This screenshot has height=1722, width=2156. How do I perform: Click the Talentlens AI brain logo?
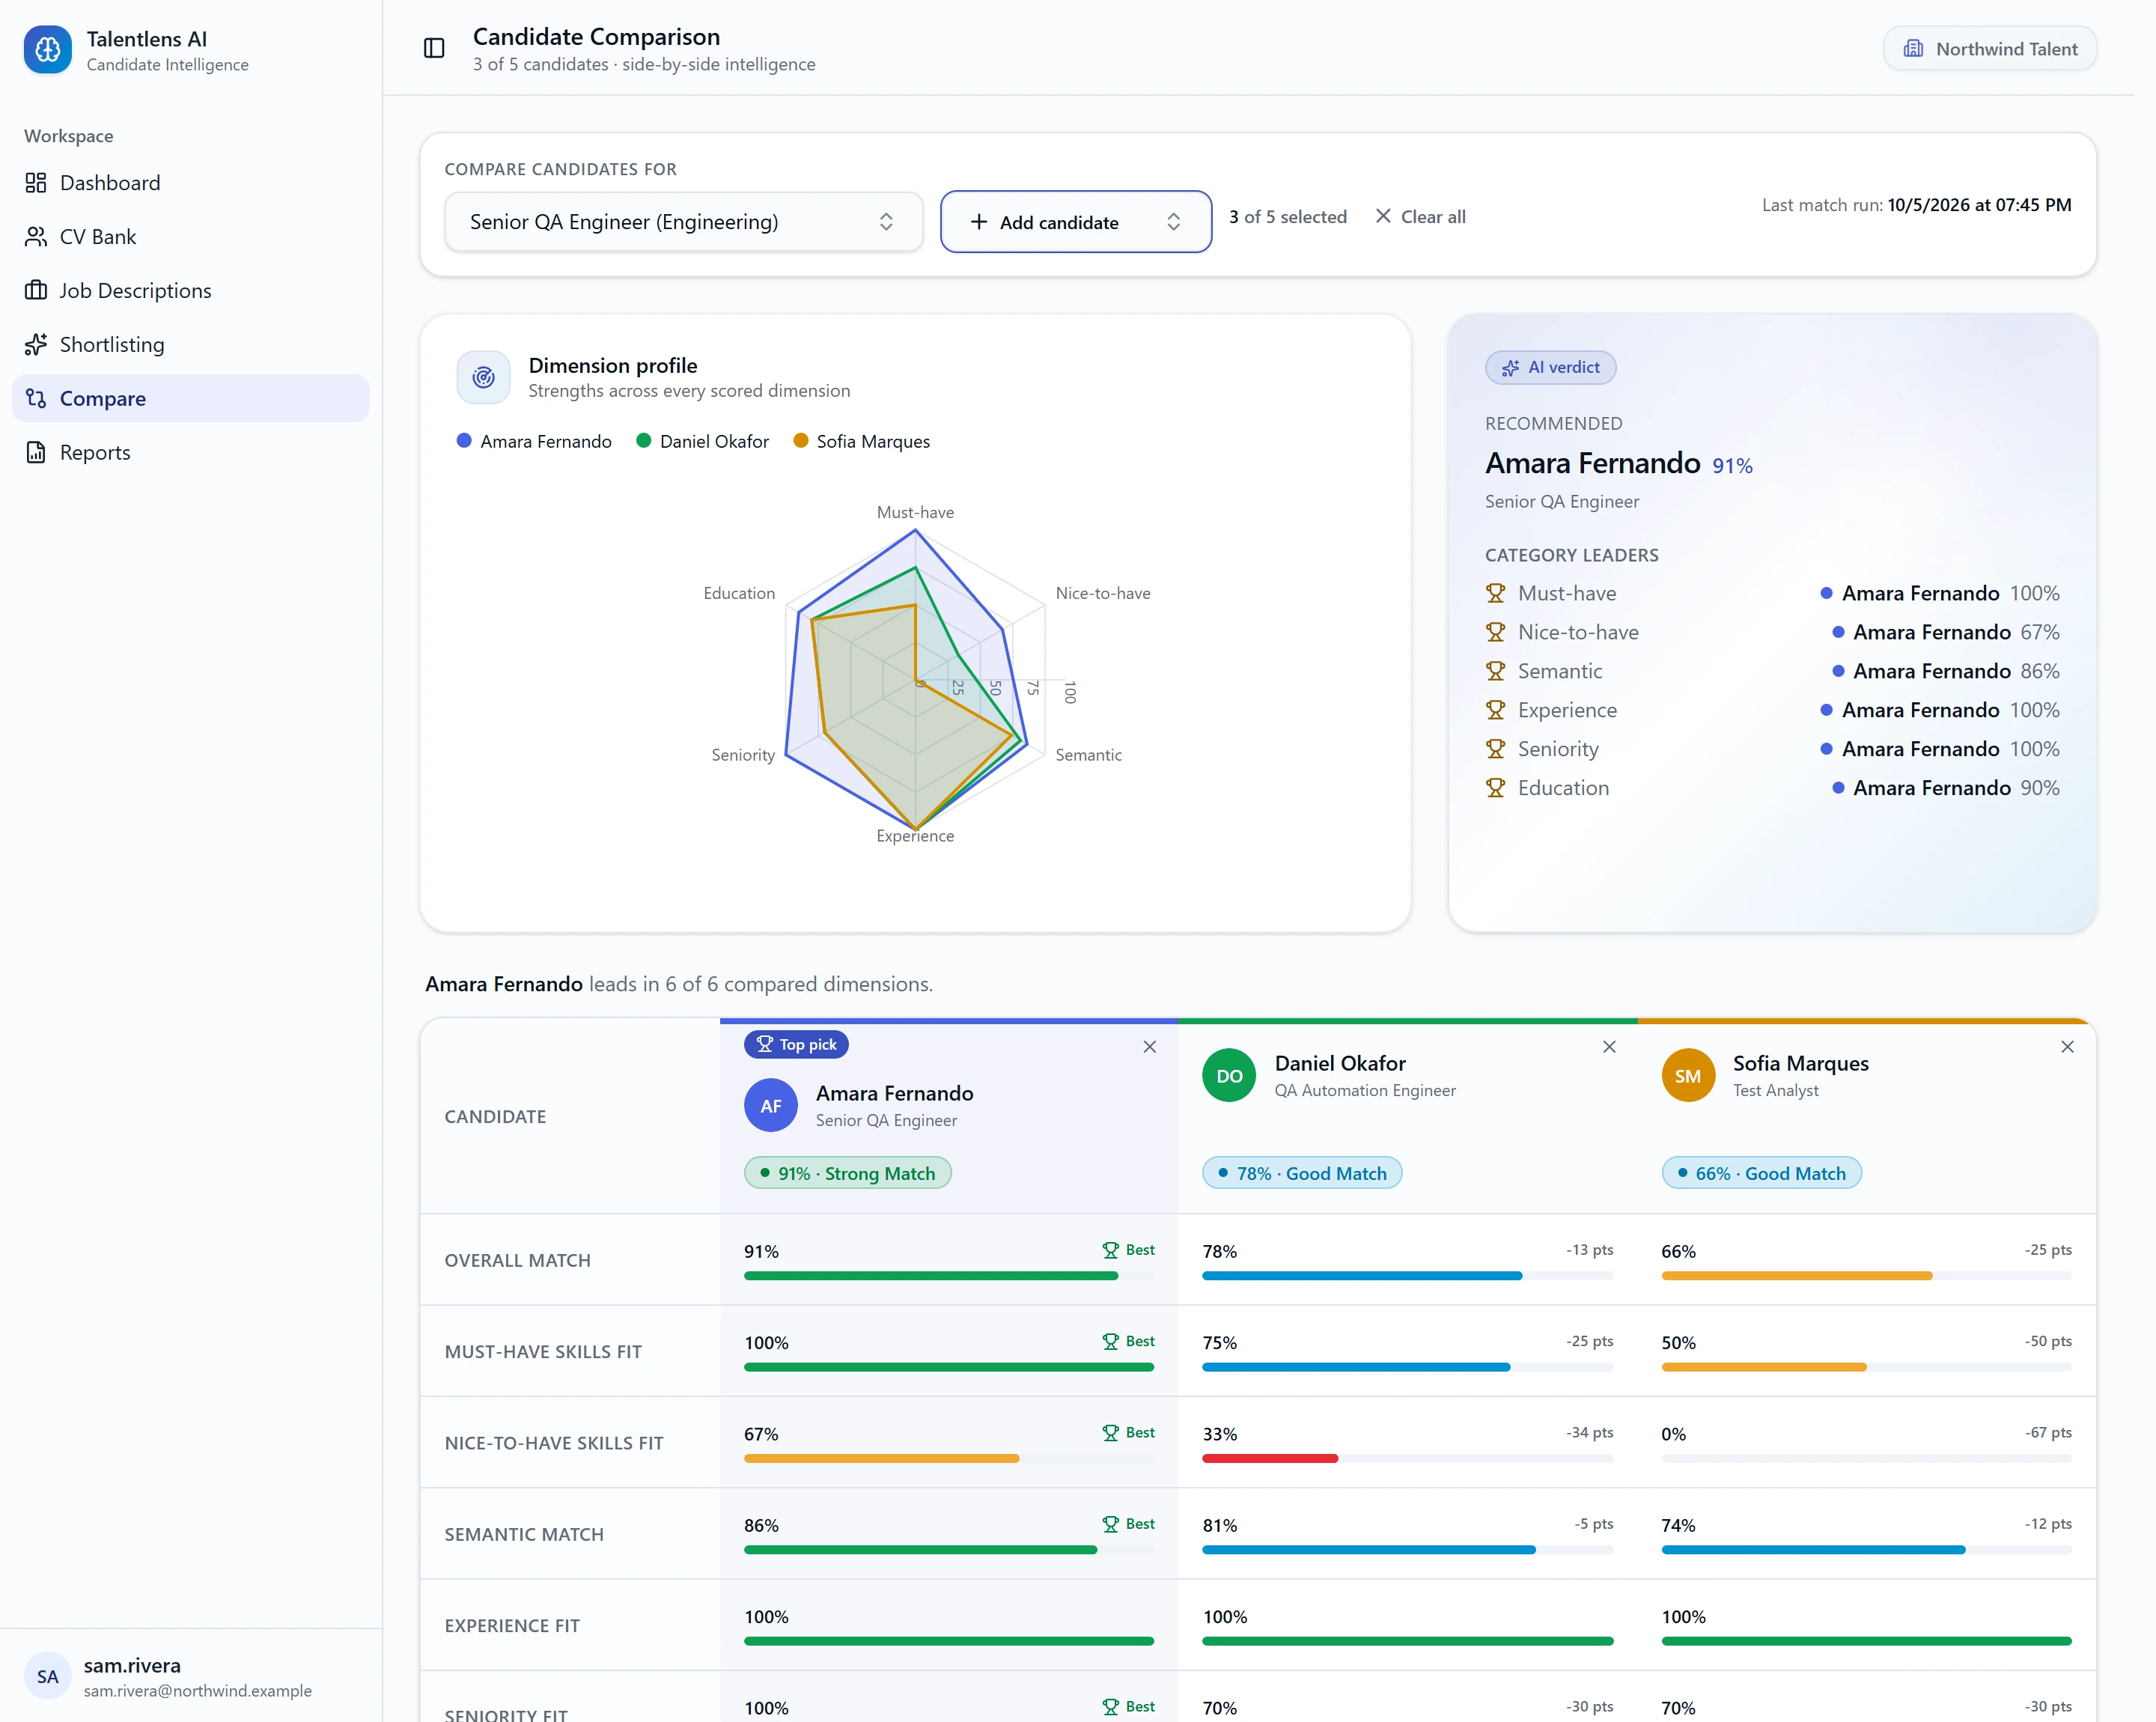pos(47,50)
